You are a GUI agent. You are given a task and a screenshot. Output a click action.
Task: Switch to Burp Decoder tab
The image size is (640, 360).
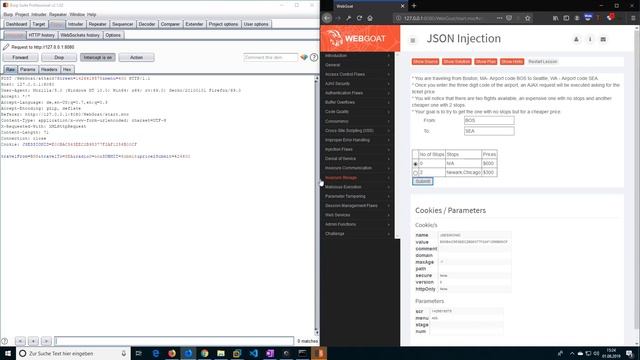pos(147,24)
